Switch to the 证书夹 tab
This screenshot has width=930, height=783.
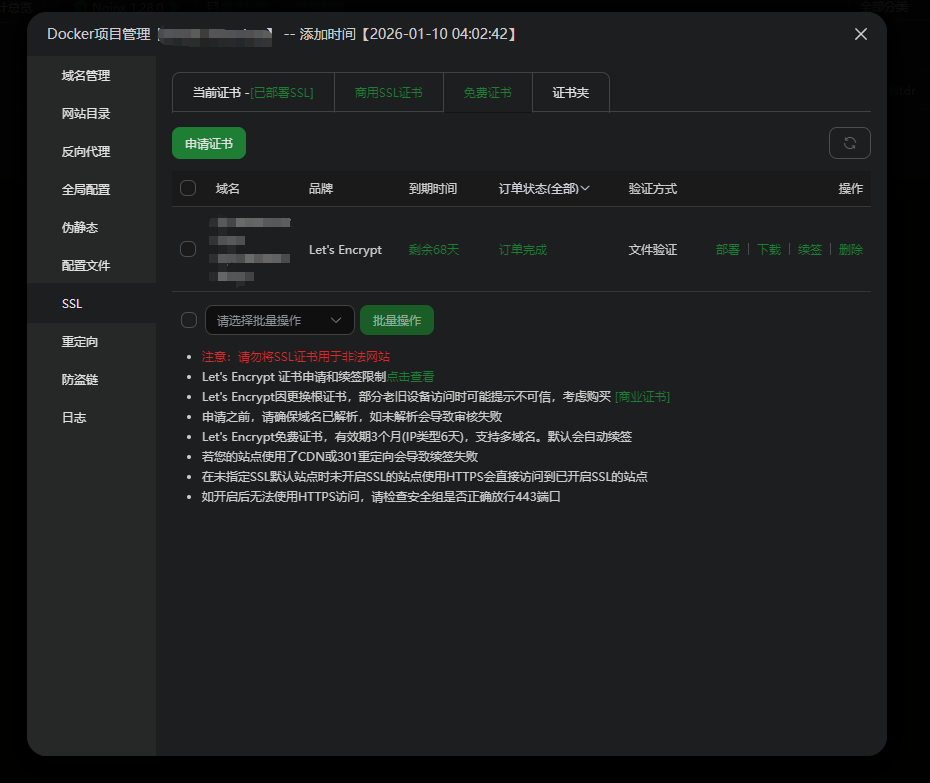[x=570, y=93]
